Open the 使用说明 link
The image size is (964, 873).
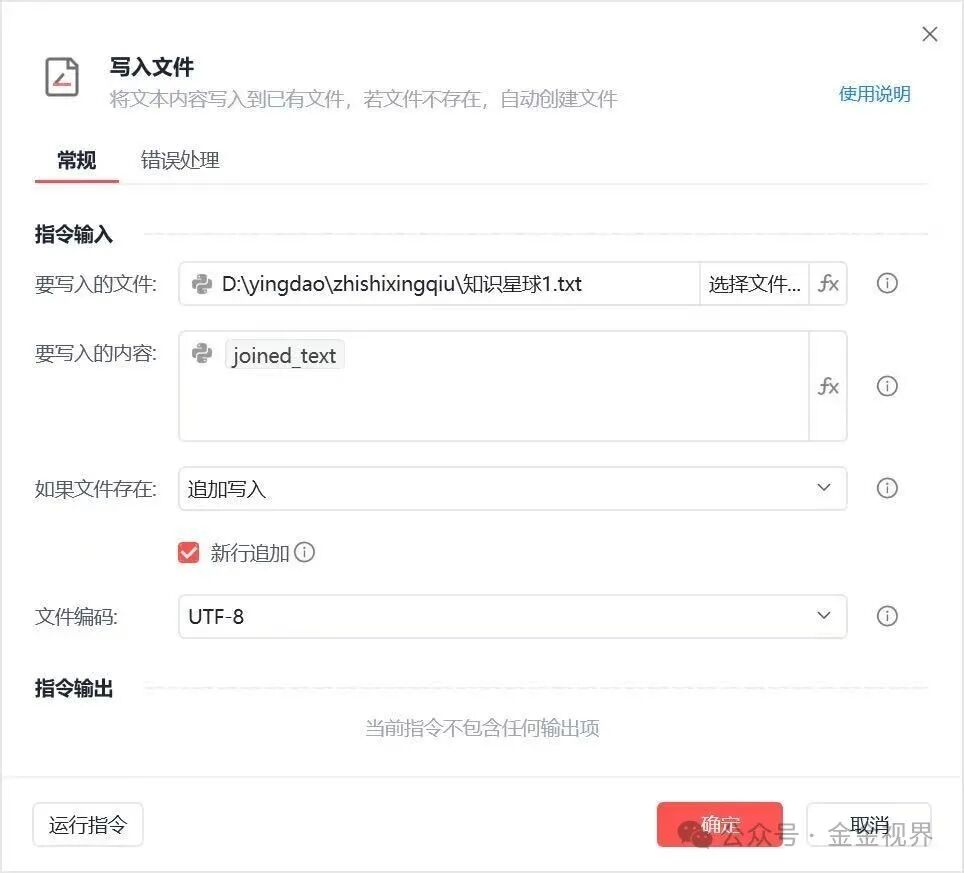click(874, 94)
